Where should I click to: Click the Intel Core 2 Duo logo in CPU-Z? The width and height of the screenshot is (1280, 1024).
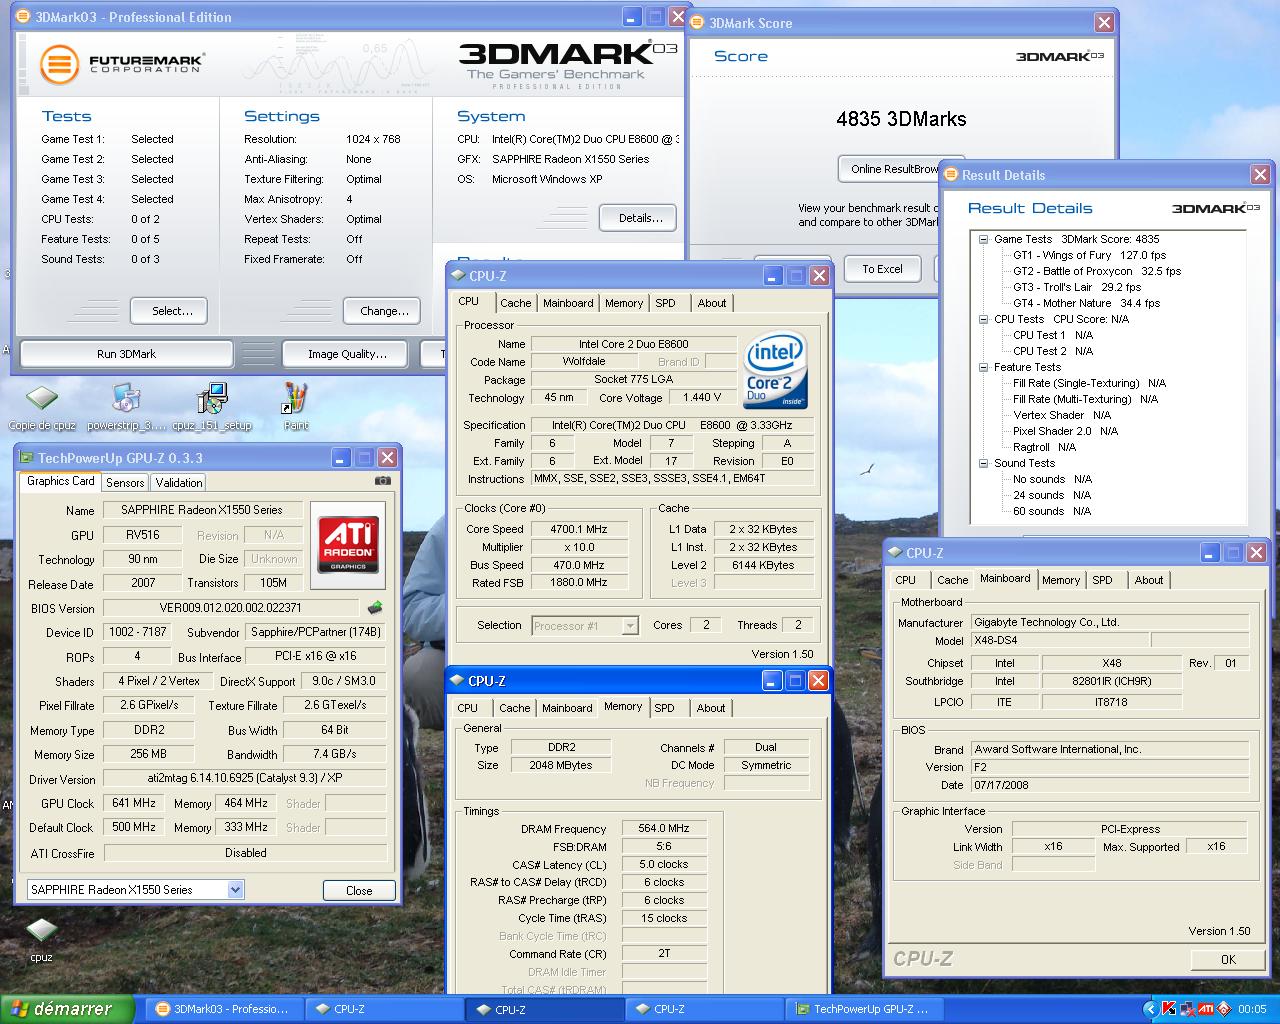click(775, 370)
